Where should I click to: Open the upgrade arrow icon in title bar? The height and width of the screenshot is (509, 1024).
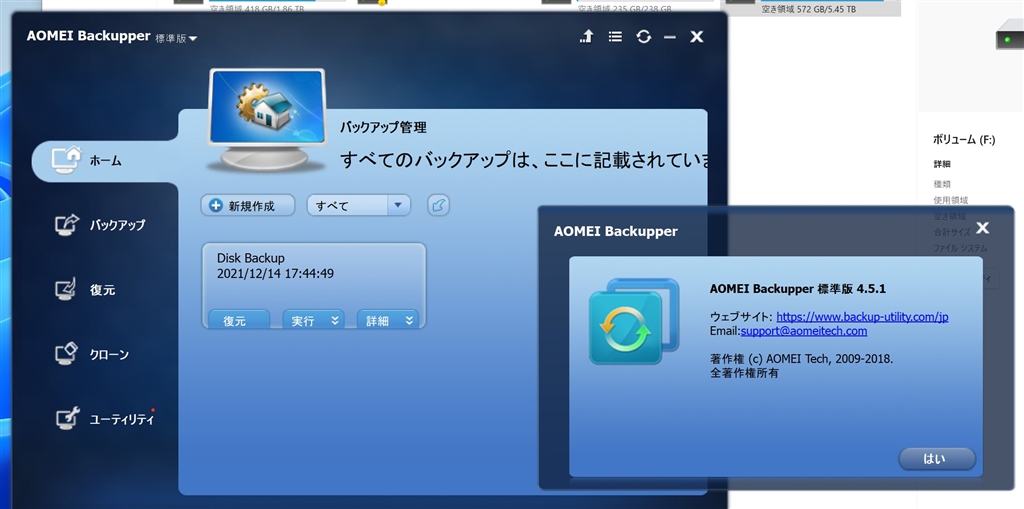click(x=586, y=37)
